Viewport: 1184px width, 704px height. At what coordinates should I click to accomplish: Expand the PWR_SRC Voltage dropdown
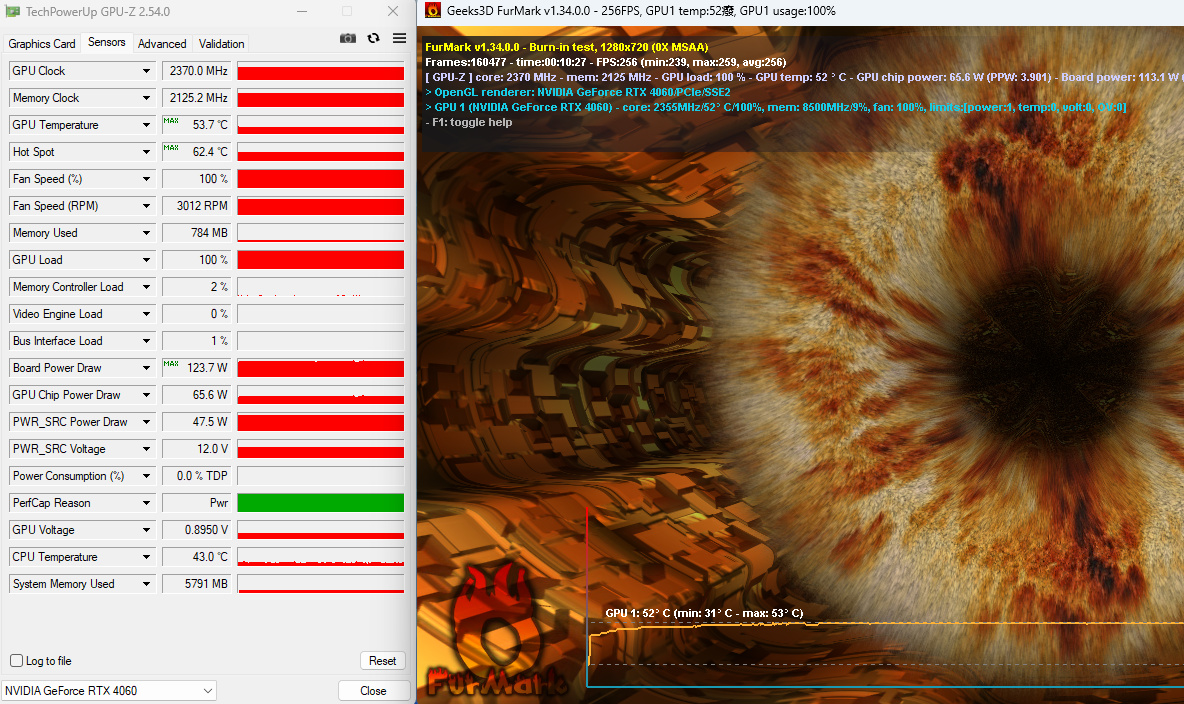146,449
